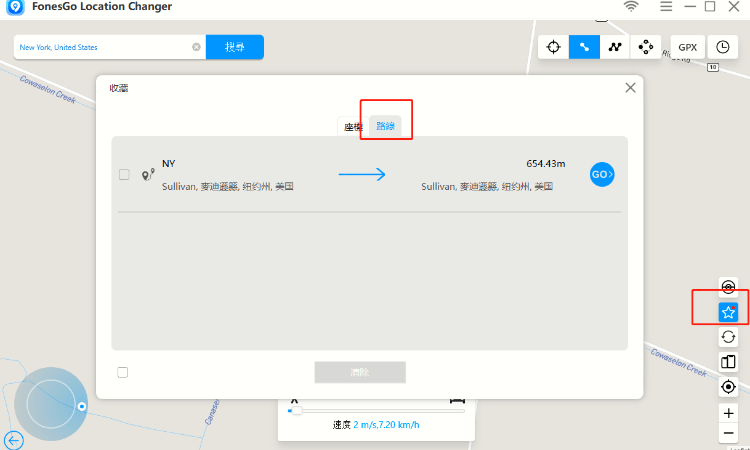Select the jump teleport mode icon
The height and width of the screenshot is (450, 750).
pos(645,47)
